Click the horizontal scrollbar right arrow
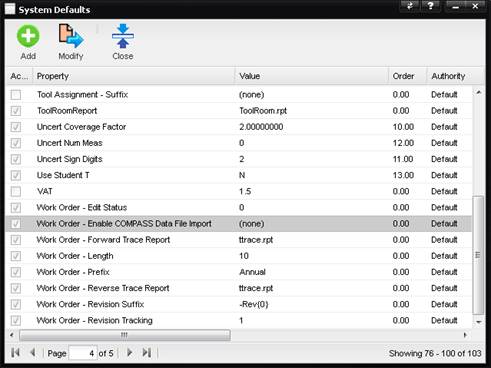Screen dimensions: 491x368 click(465, 335)
